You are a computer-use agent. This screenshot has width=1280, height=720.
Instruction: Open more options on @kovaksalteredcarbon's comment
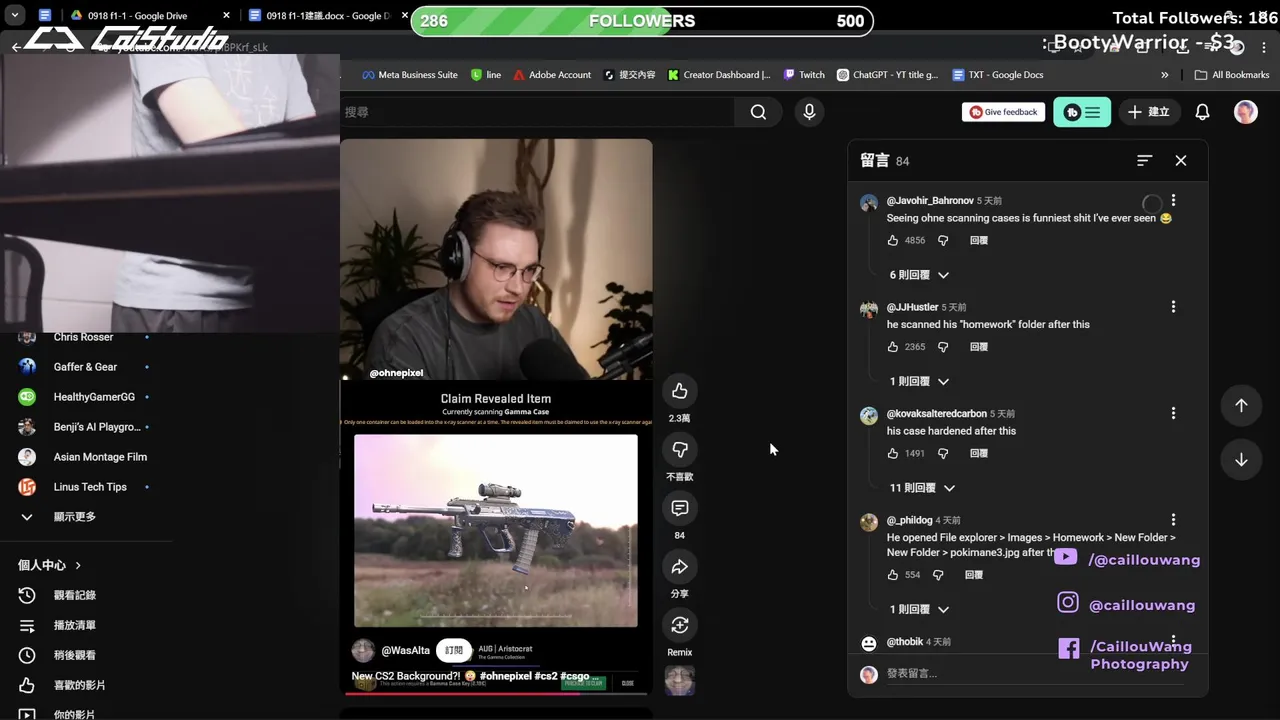[x=1173, y=413]
